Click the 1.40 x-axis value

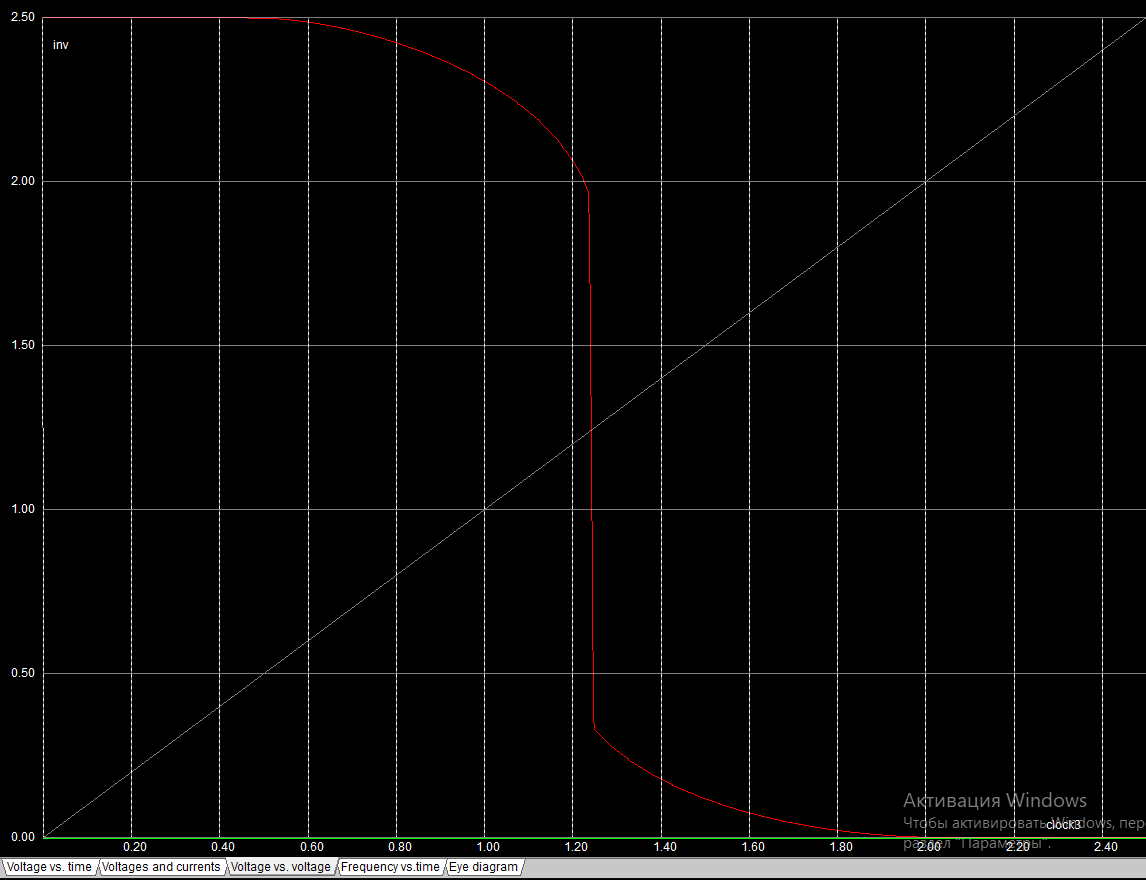(x=665, y=847)
